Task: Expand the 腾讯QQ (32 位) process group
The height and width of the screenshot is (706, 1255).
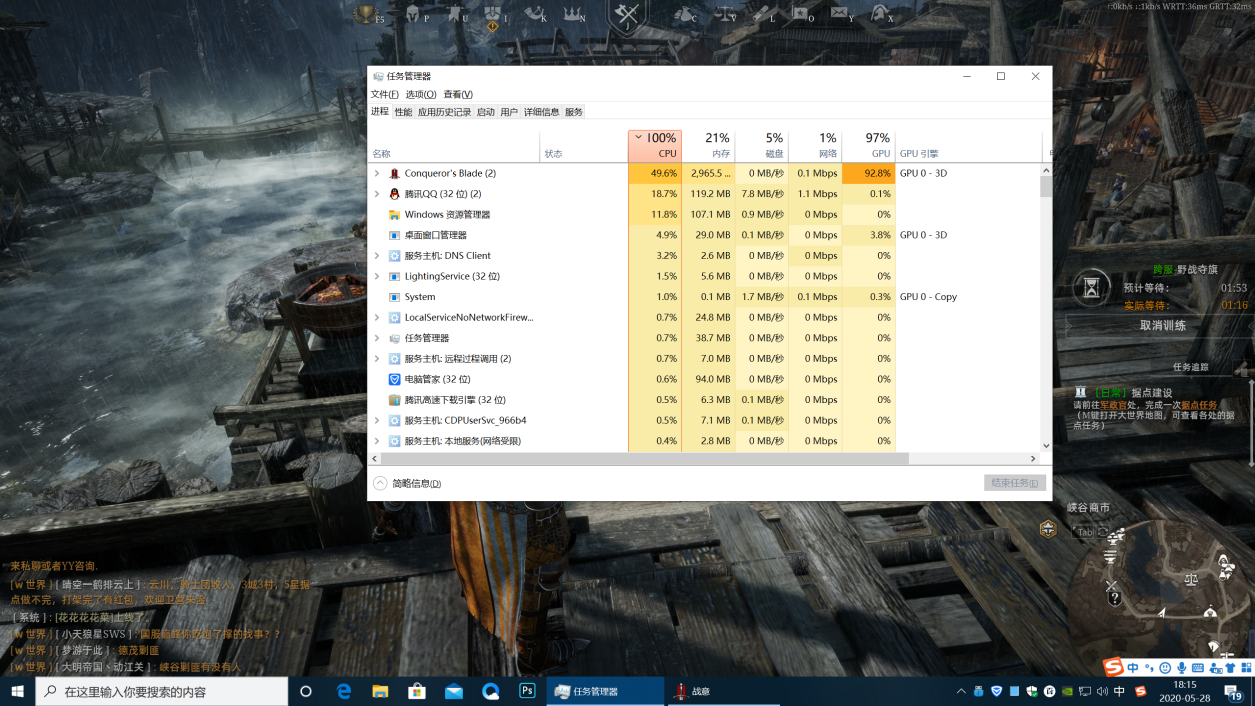Action: pos(377,194)
